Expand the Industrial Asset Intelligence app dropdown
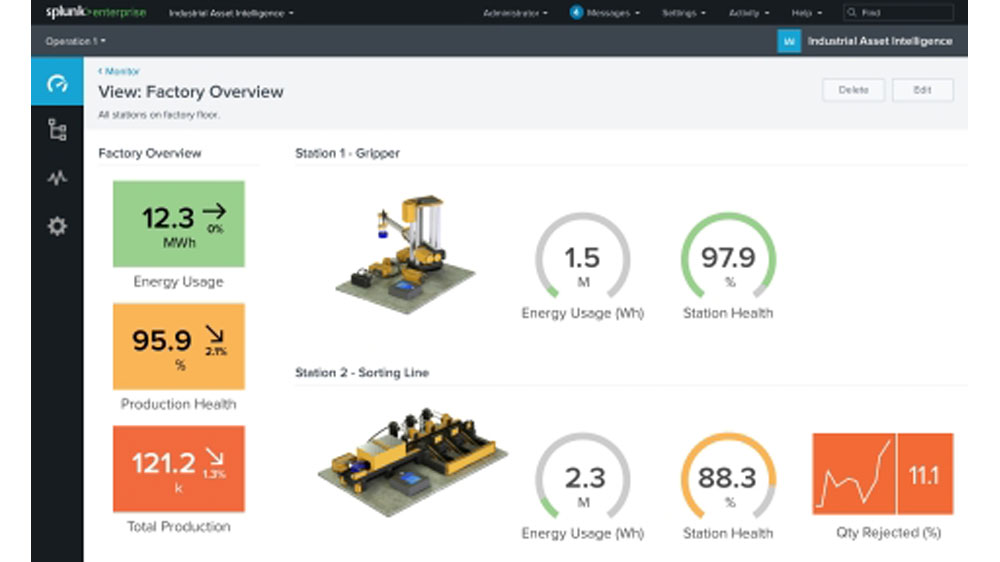 coord(231,14)
